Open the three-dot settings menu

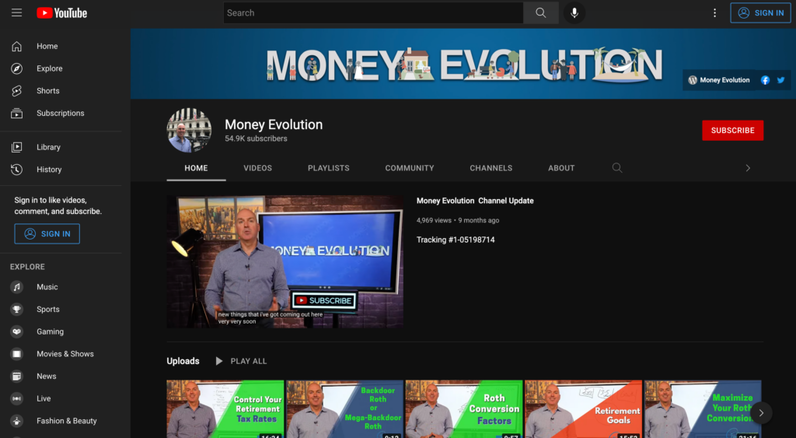(714, 13)
